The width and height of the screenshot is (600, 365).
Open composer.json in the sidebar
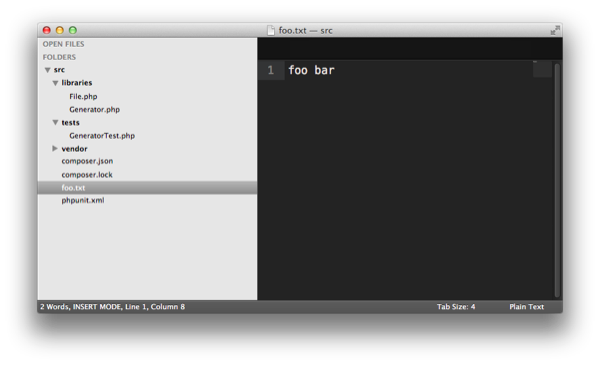(x=87, y=161)
